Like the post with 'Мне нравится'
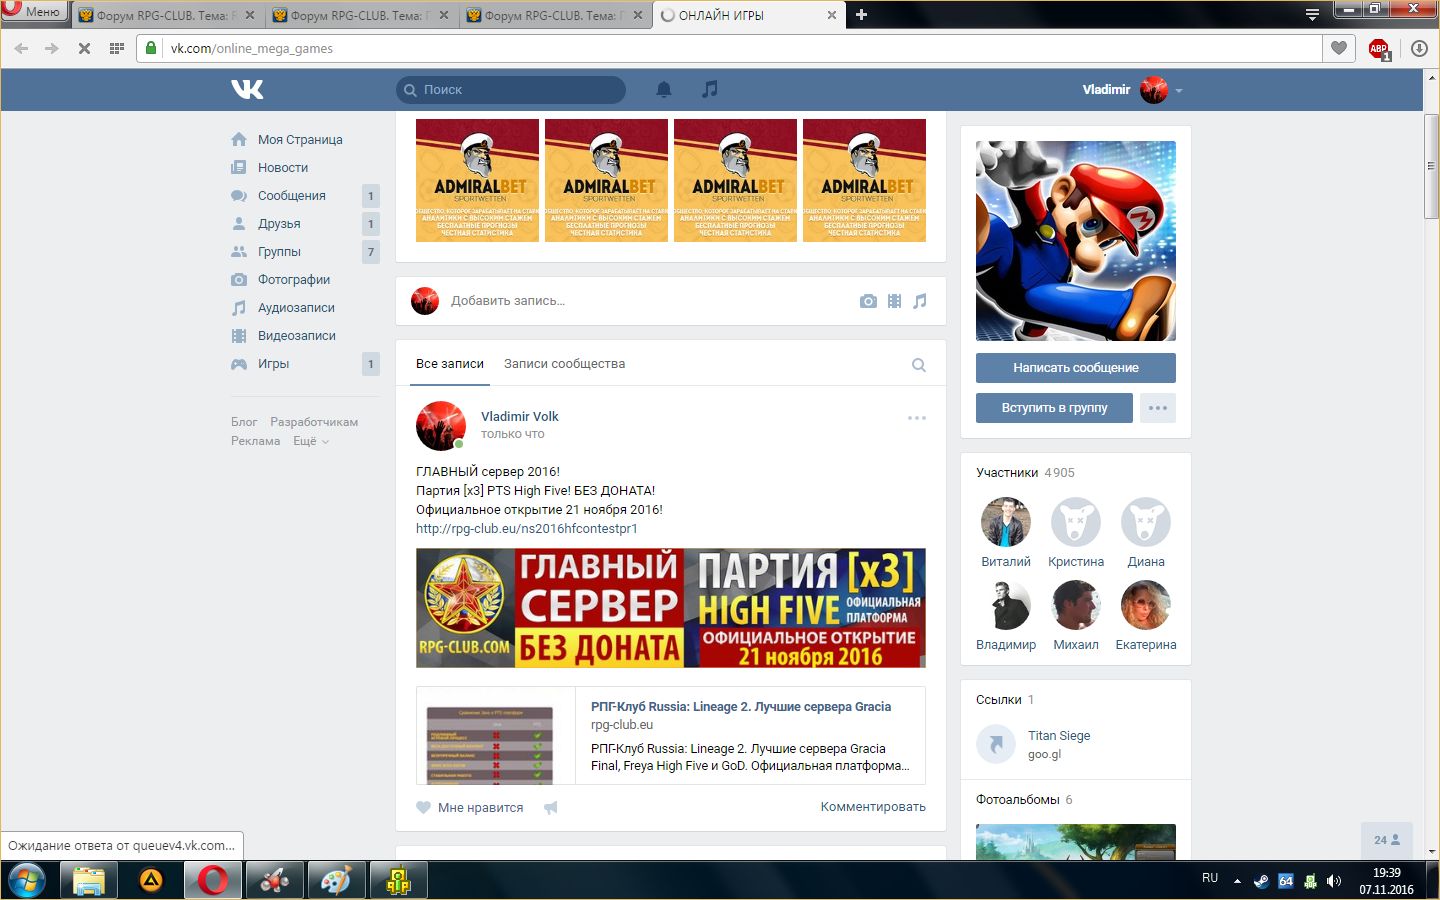Image resolution: width=1440 pixels, height=900 pixels. [x=470, y=807]
